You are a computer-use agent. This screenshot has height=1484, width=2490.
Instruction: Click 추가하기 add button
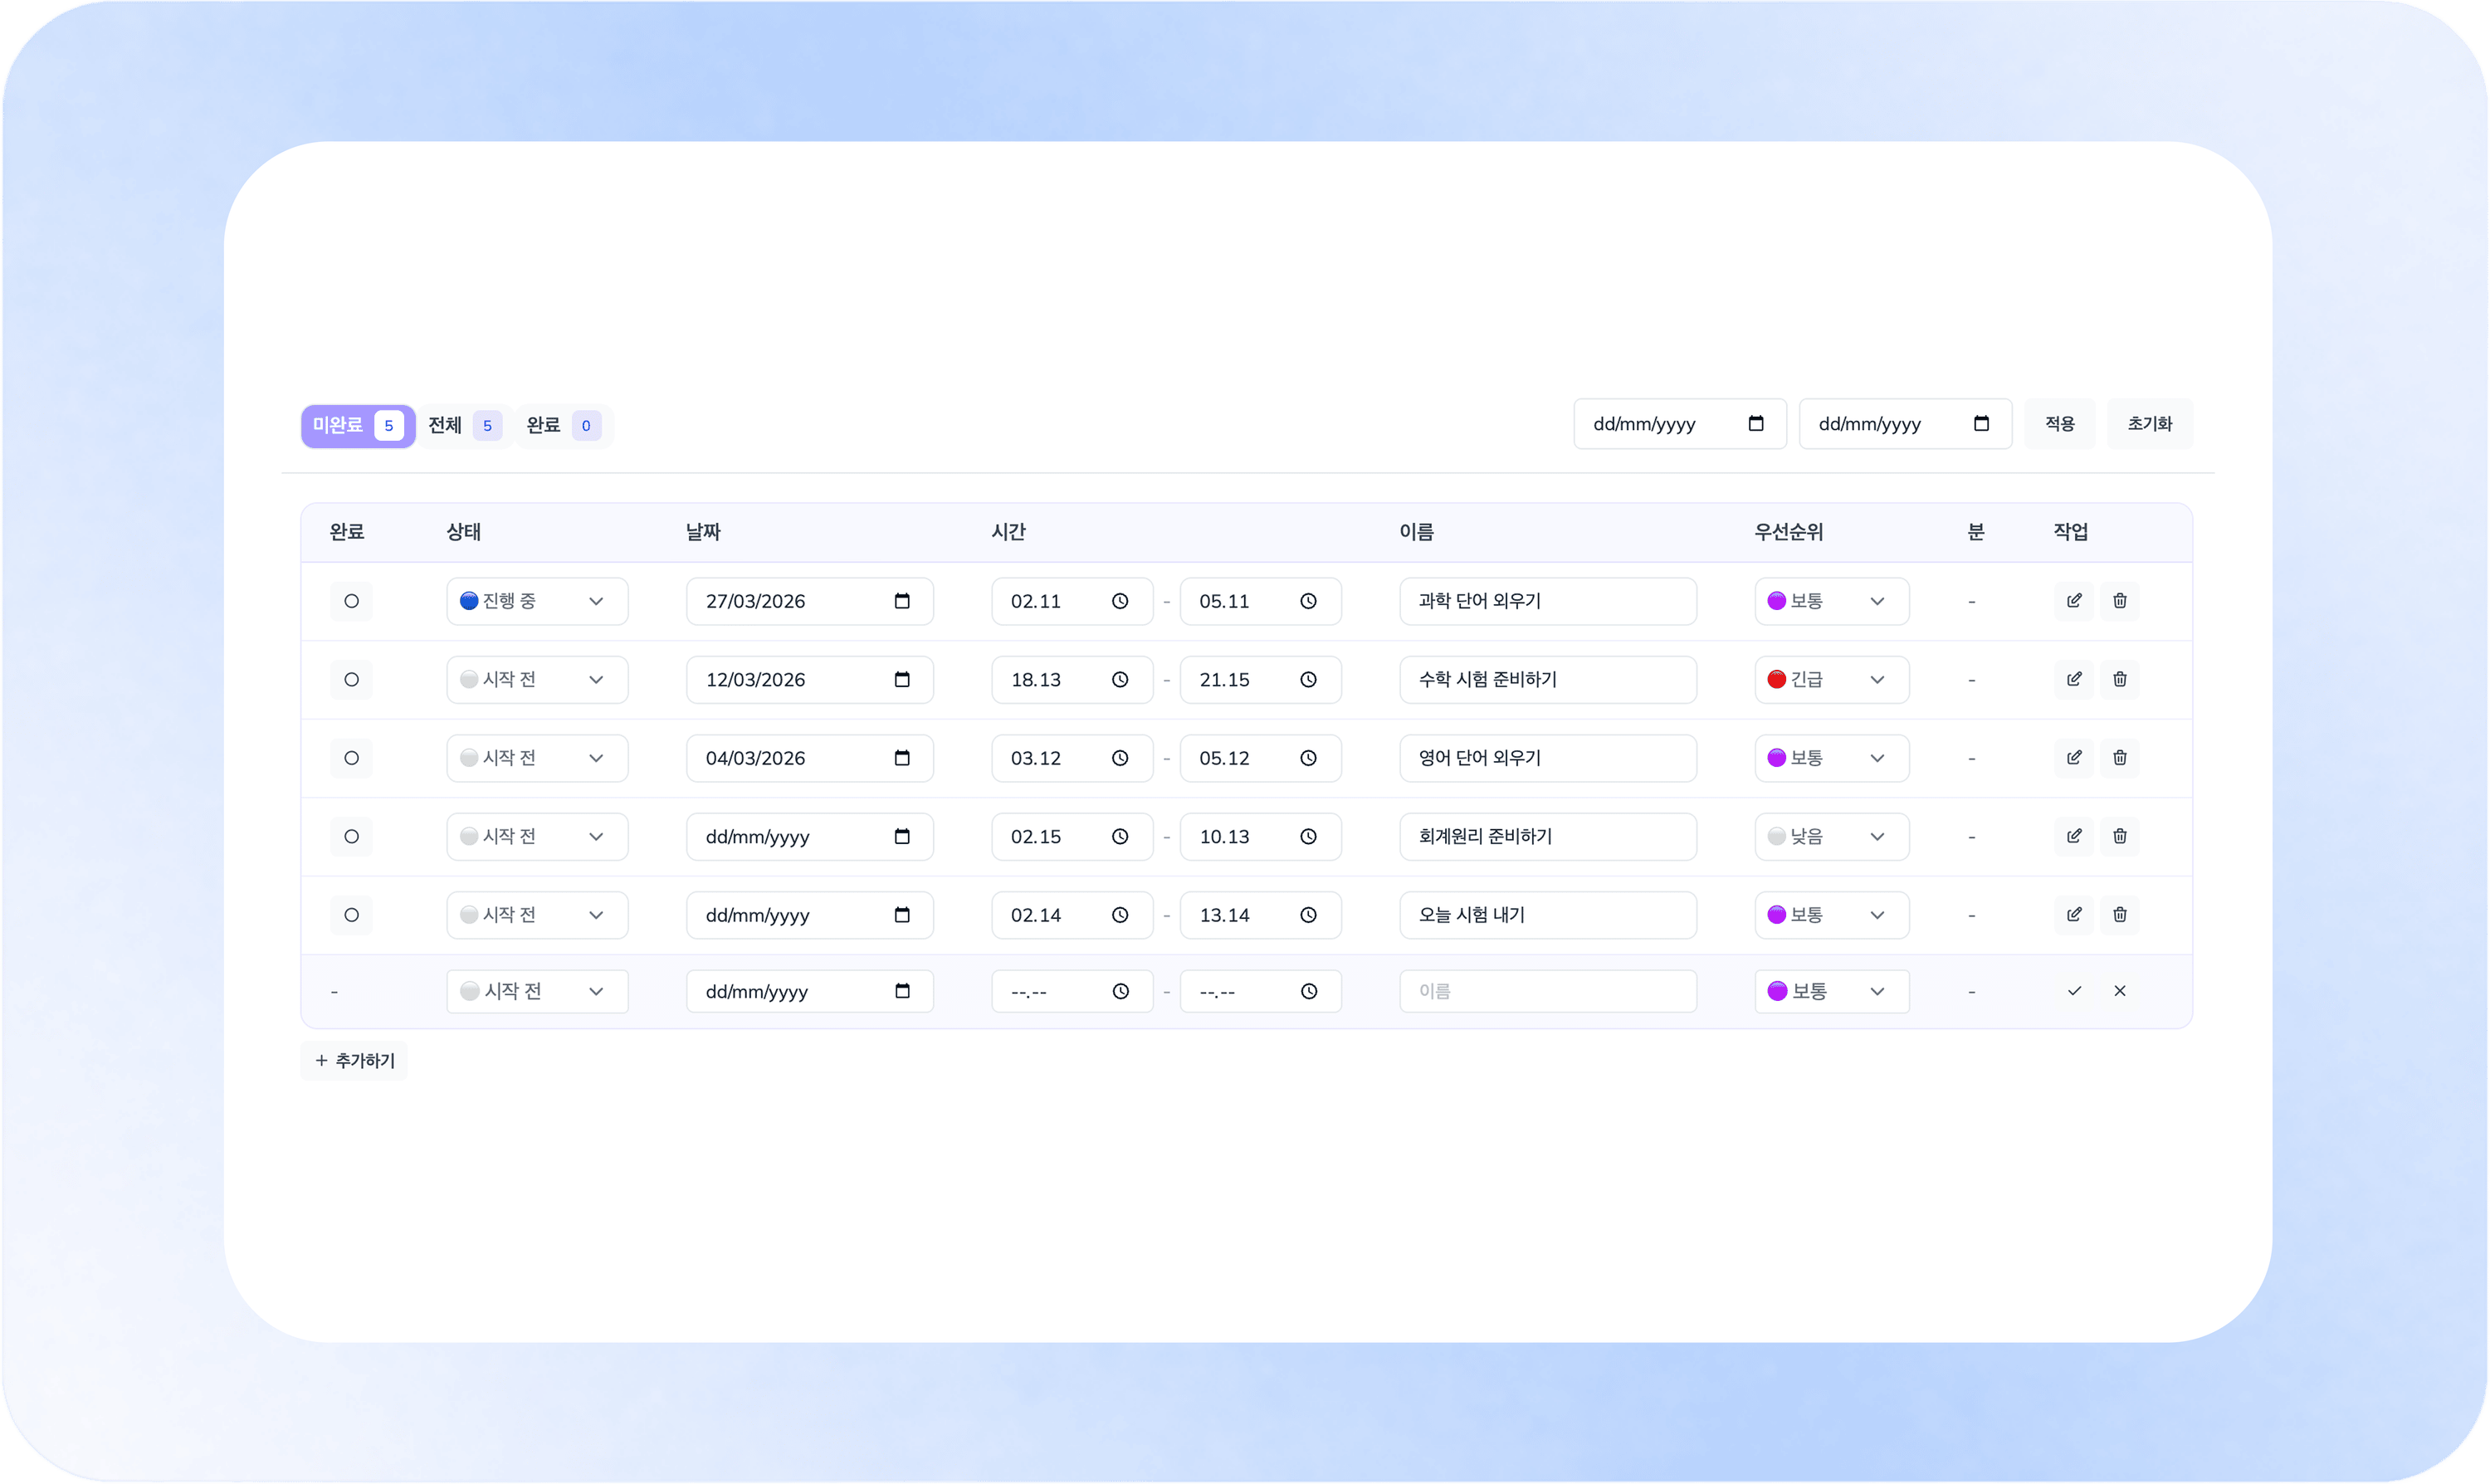click(355, 1060)
